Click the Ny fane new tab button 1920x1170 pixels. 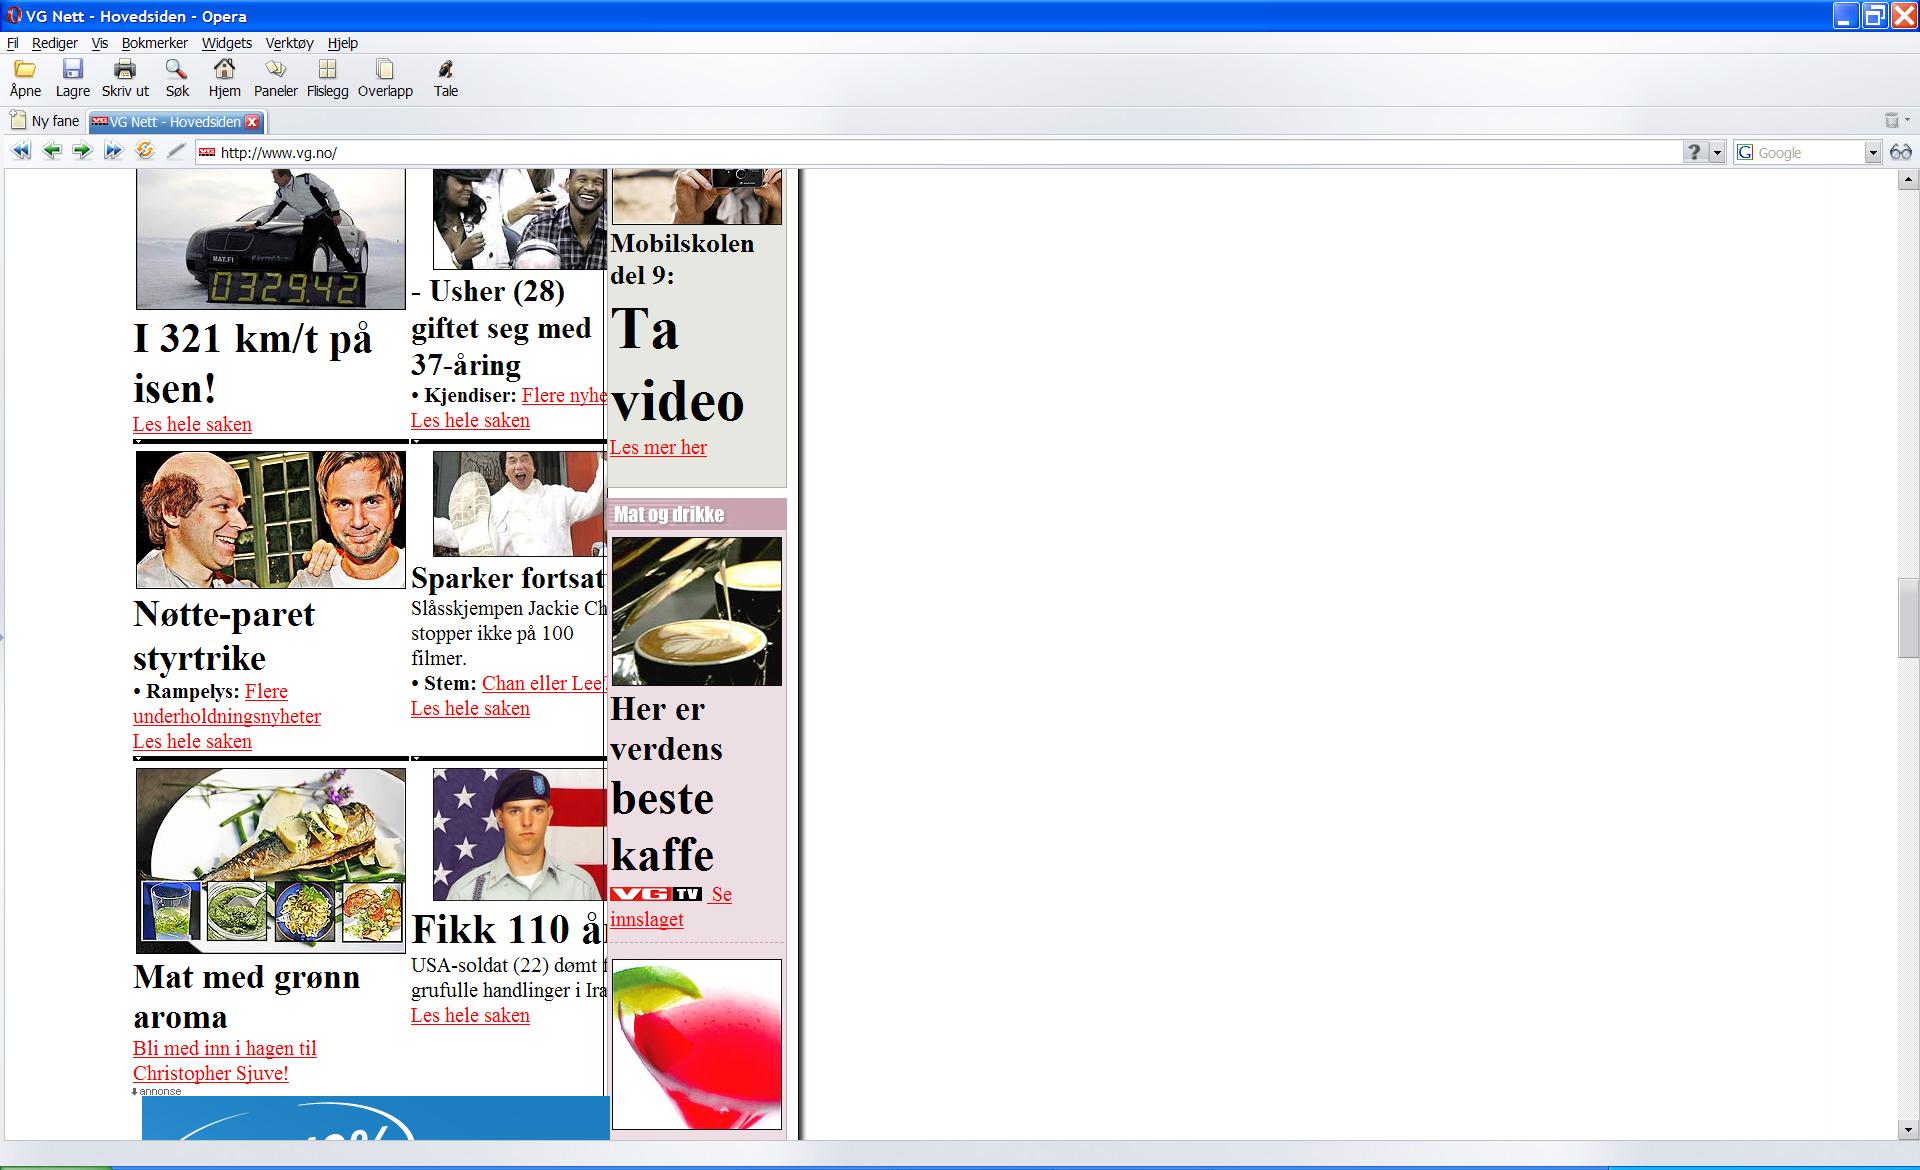[x=44, y=121]
